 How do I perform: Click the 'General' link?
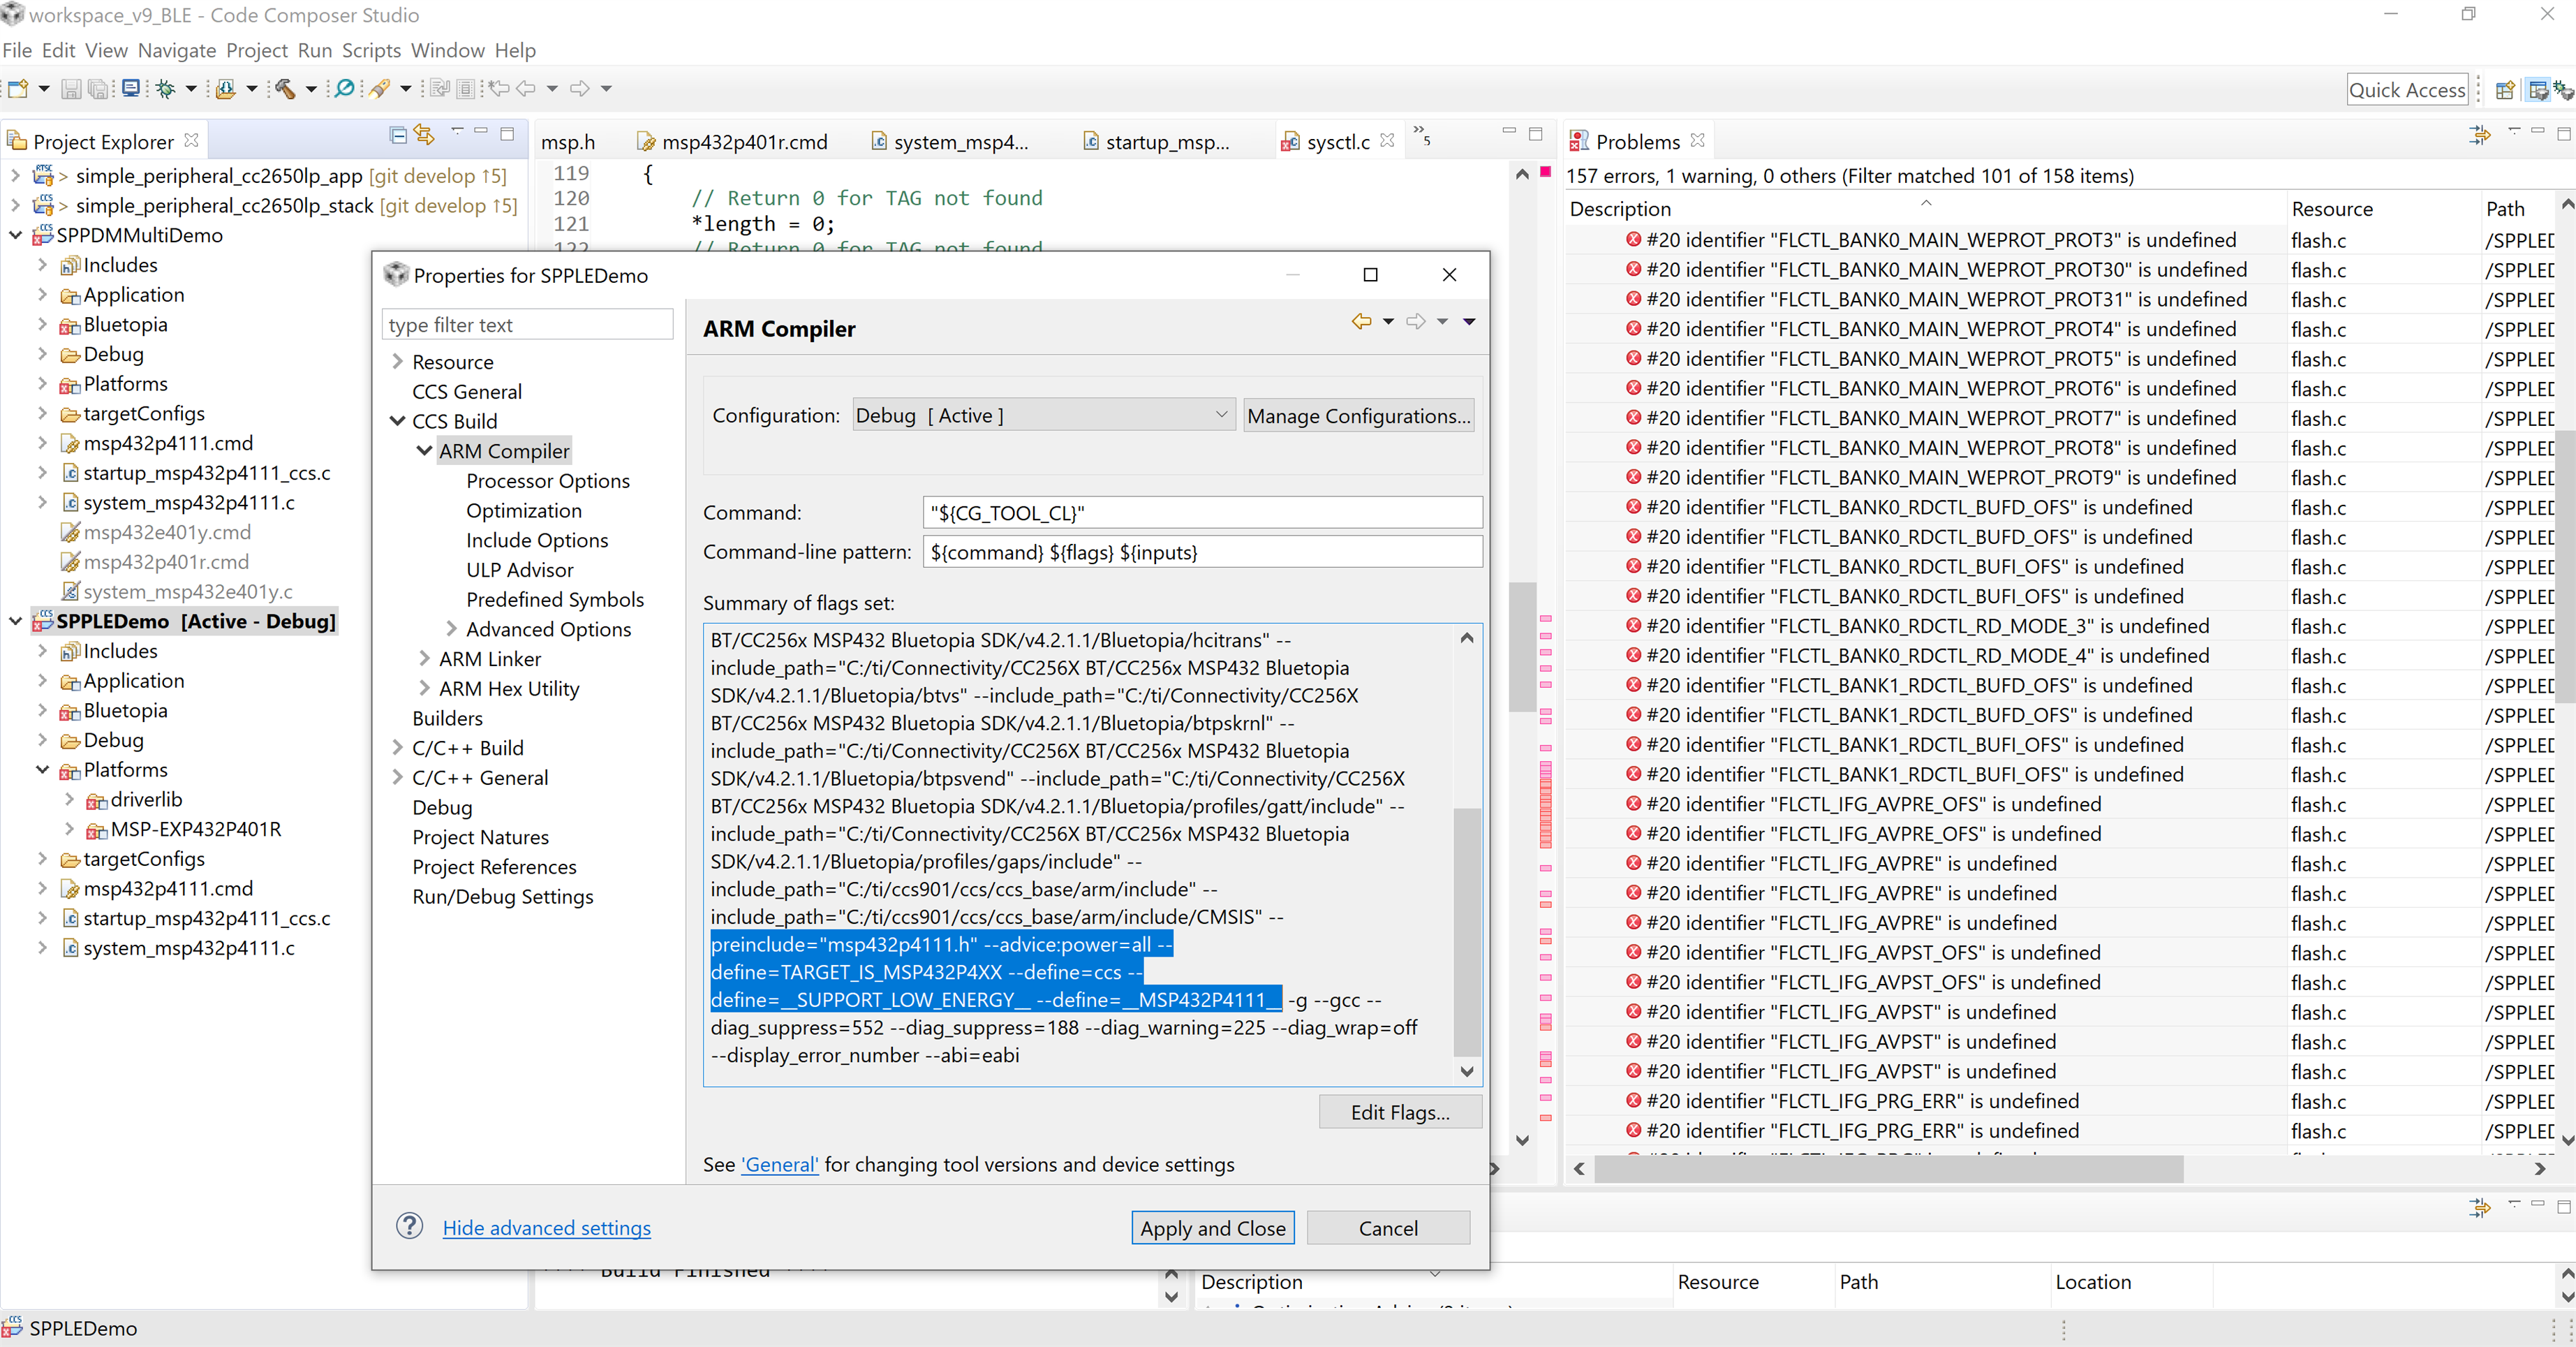(780, 1164)
